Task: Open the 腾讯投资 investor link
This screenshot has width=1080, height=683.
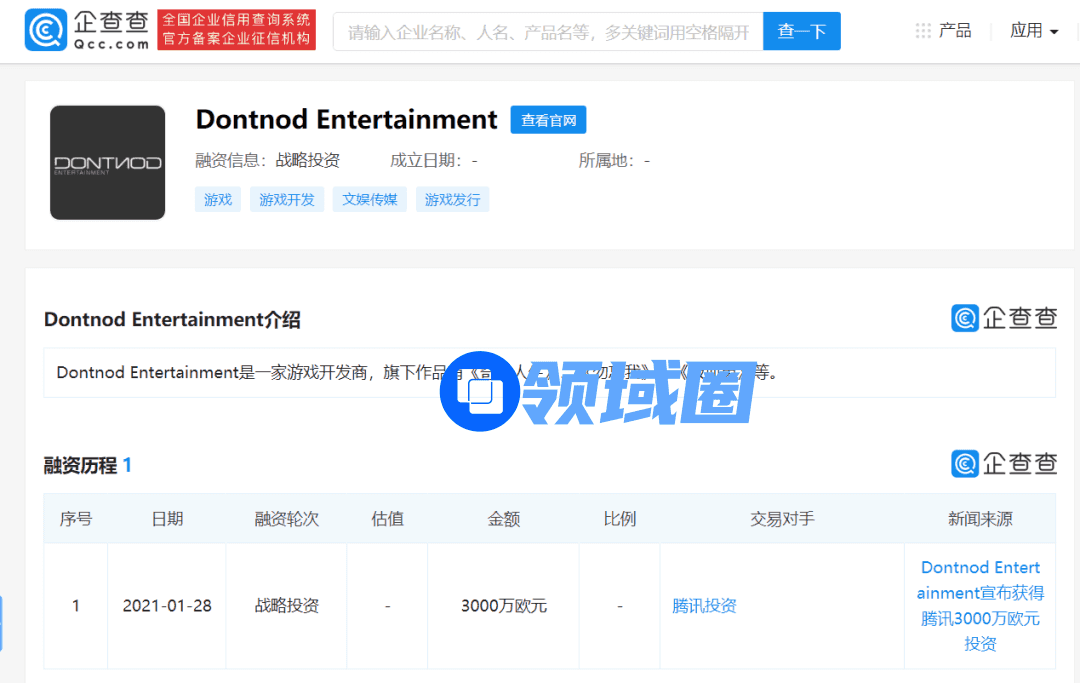Action: (704, 606)
